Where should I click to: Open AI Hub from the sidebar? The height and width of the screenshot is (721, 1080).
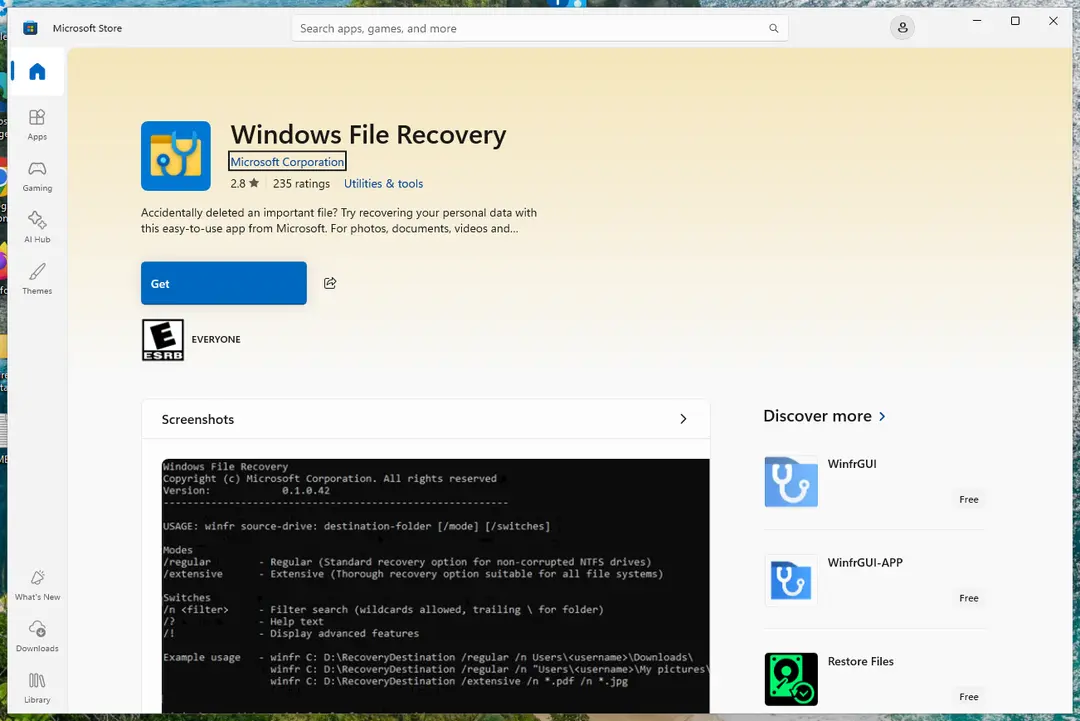click(37, 227)
